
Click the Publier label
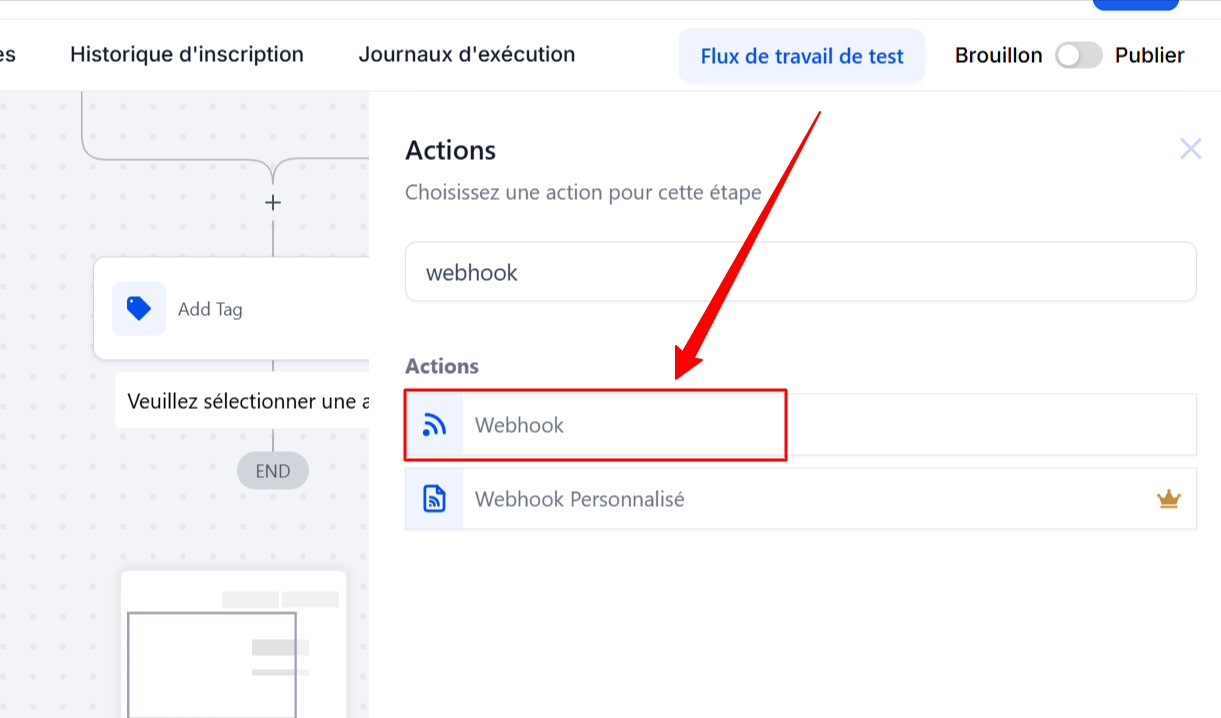pyautogui.click(x=1150, y=56)
